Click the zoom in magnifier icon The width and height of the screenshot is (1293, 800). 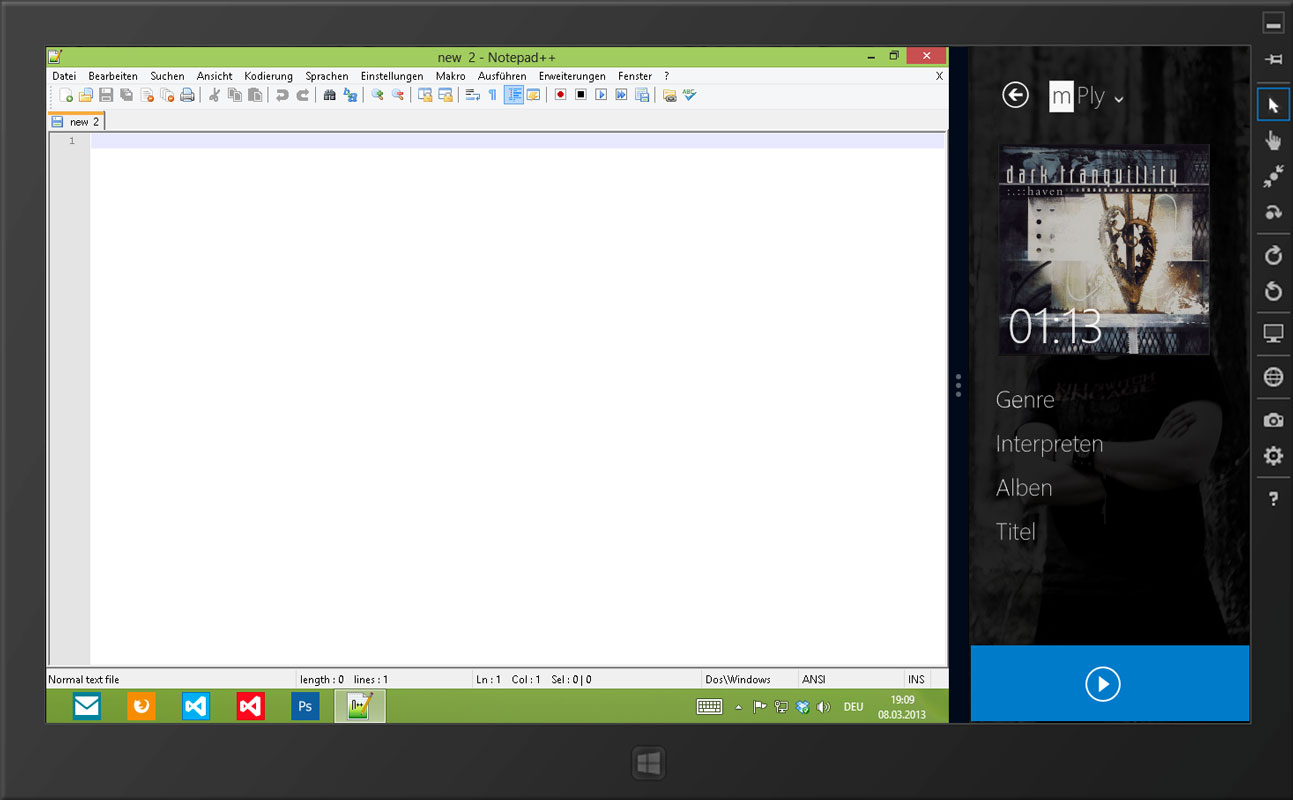[x=377, y=95]
